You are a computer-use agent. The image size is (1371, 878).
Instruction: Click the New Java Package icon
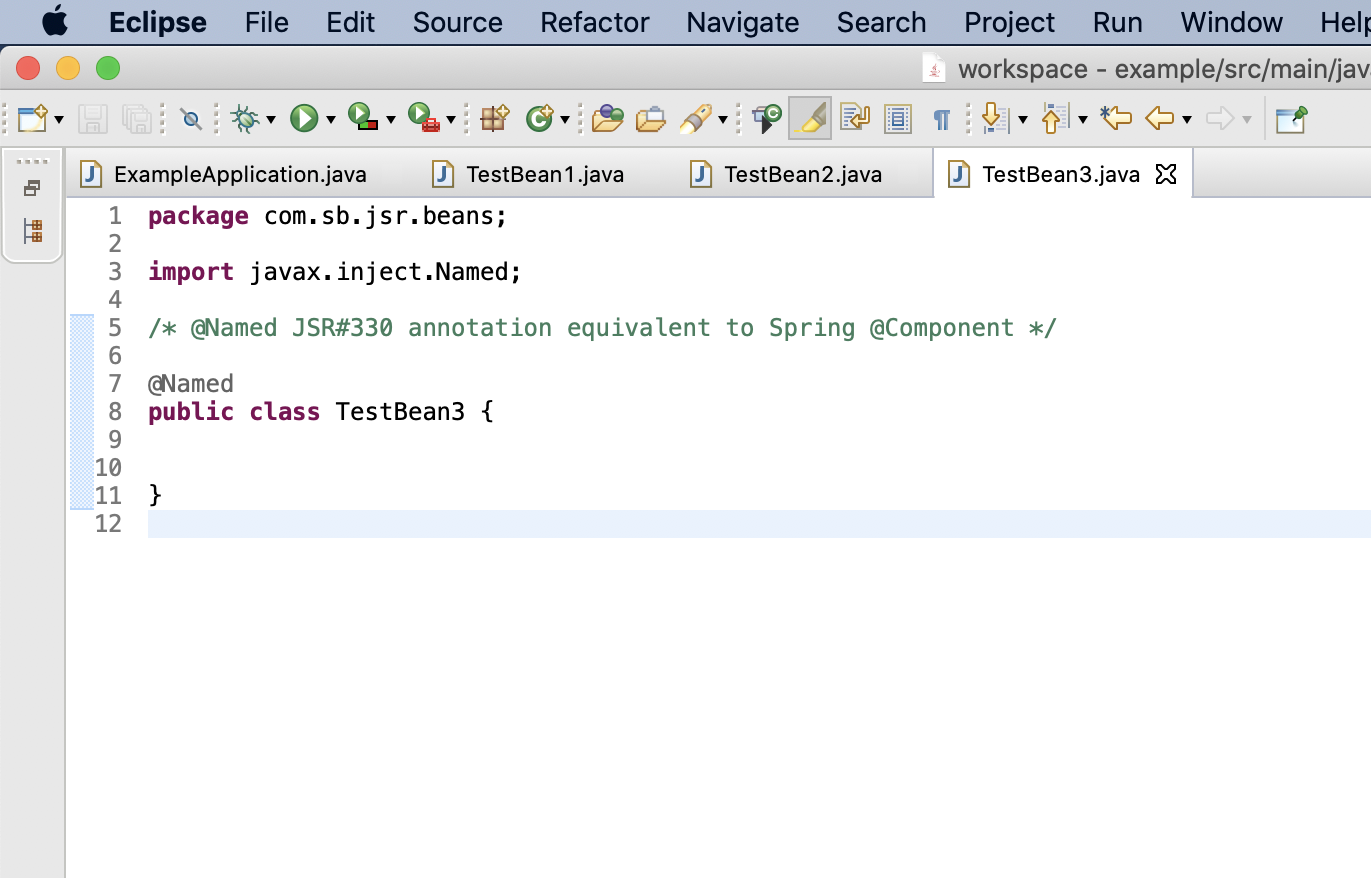pyautogui.click(x=494, y=119)
